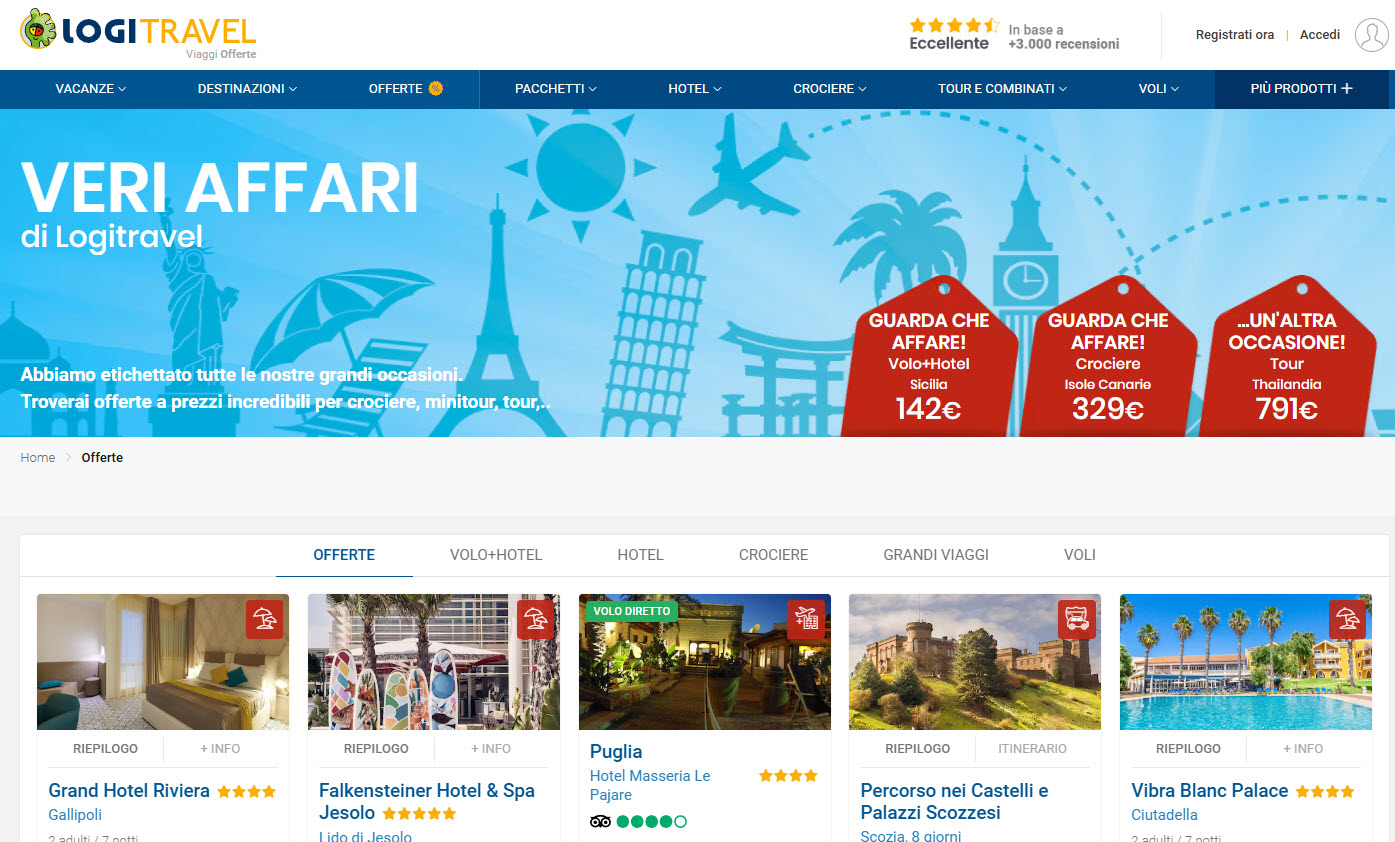The image size is (1395, 842).
Task: Expand the Vacanze dropdown menu
Action: click(x=91, y=88)
